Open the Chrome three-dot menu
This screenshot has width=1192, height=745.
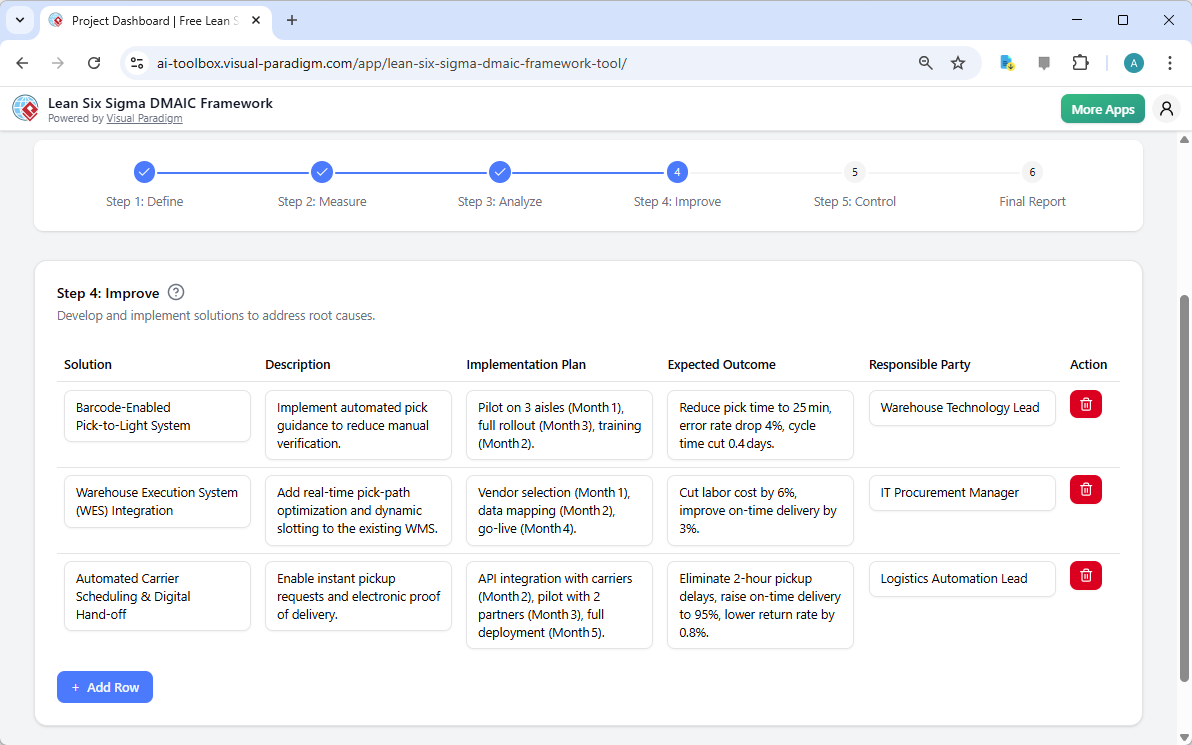[1170, 62]
